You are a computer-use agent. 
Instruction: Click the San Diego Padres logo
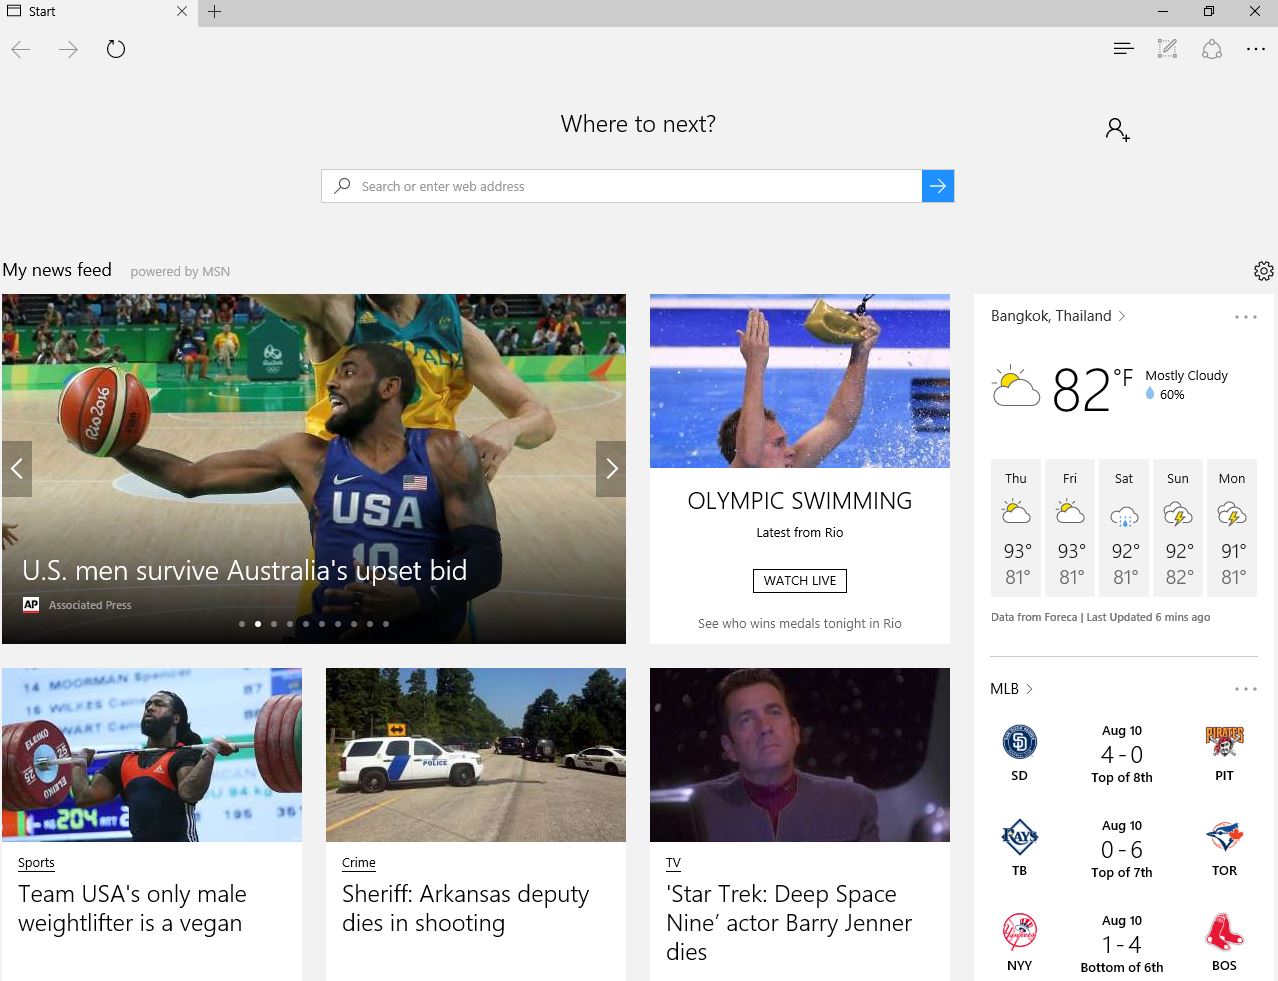(x=1019, y=742)
